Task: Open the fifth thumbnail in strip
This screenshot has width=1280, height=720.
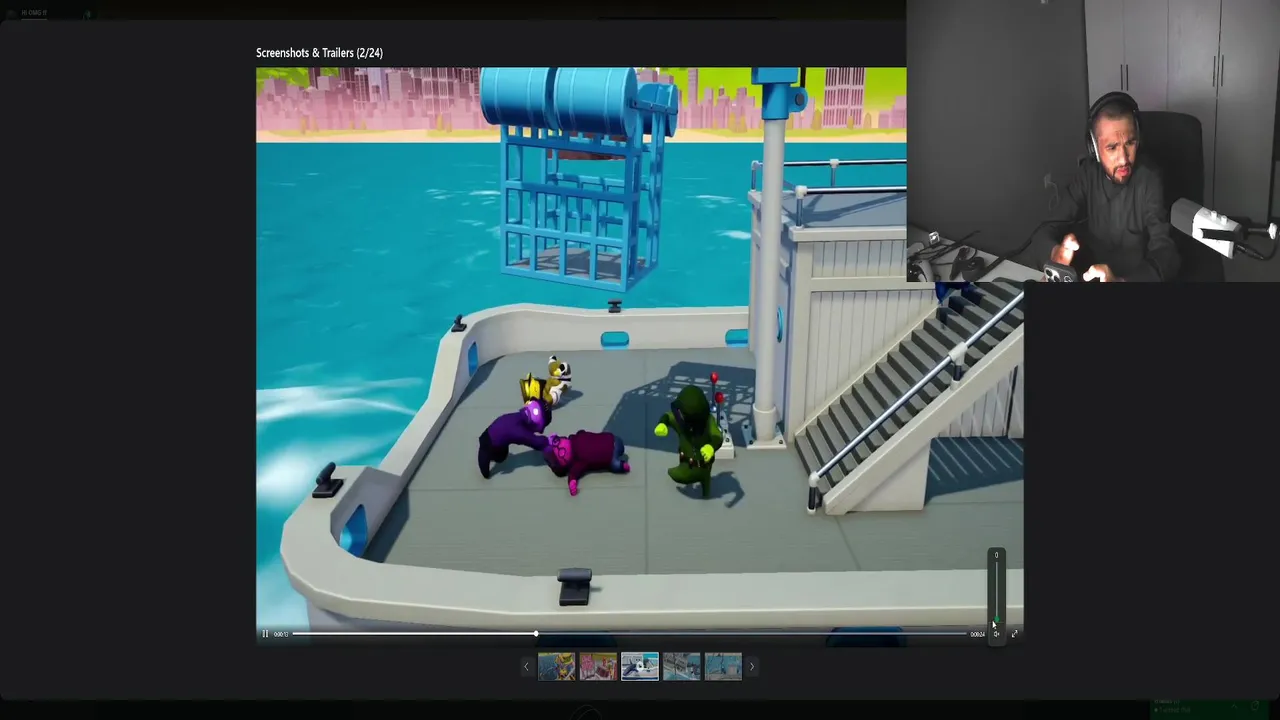Action: click(x=723, y=667)
